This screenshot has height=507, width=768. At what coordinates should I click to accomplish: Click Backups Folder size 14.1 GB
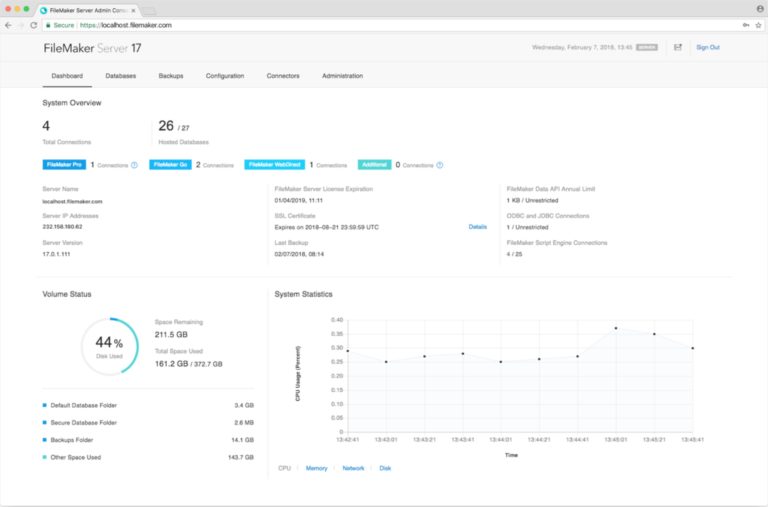point(242,440)
